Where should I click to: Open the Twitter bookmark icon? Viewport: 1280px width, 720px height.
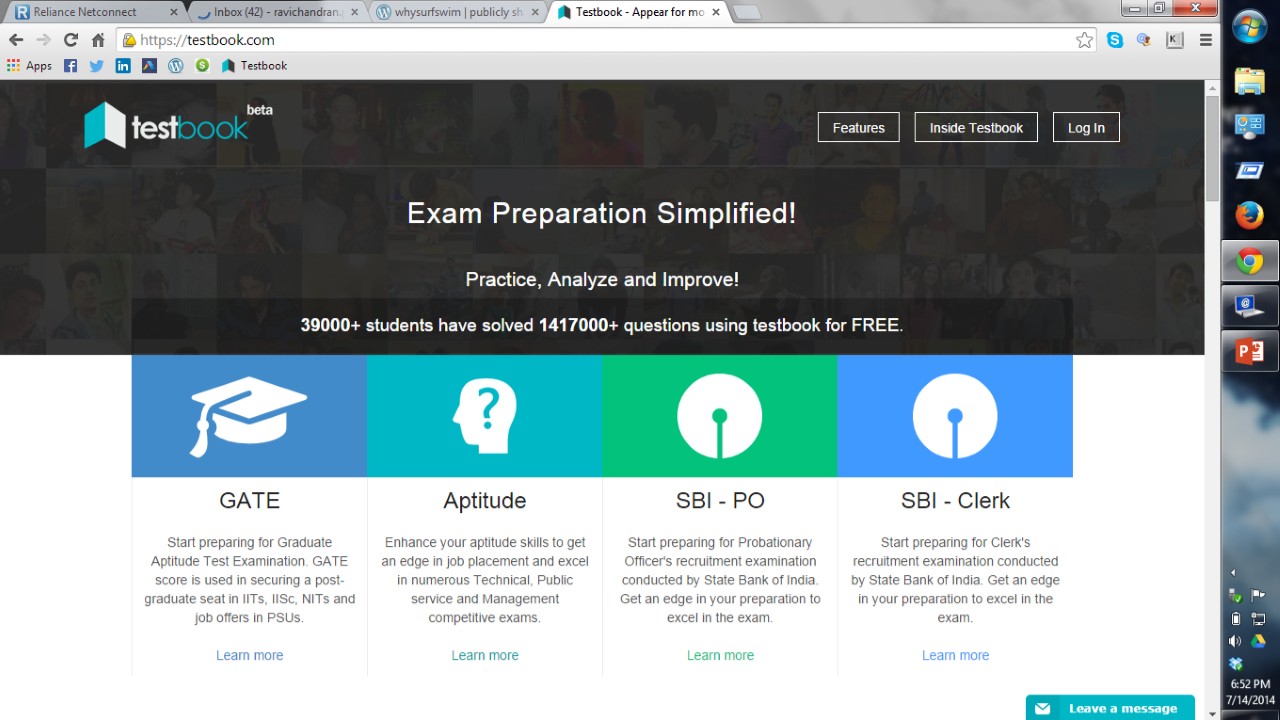96,66
